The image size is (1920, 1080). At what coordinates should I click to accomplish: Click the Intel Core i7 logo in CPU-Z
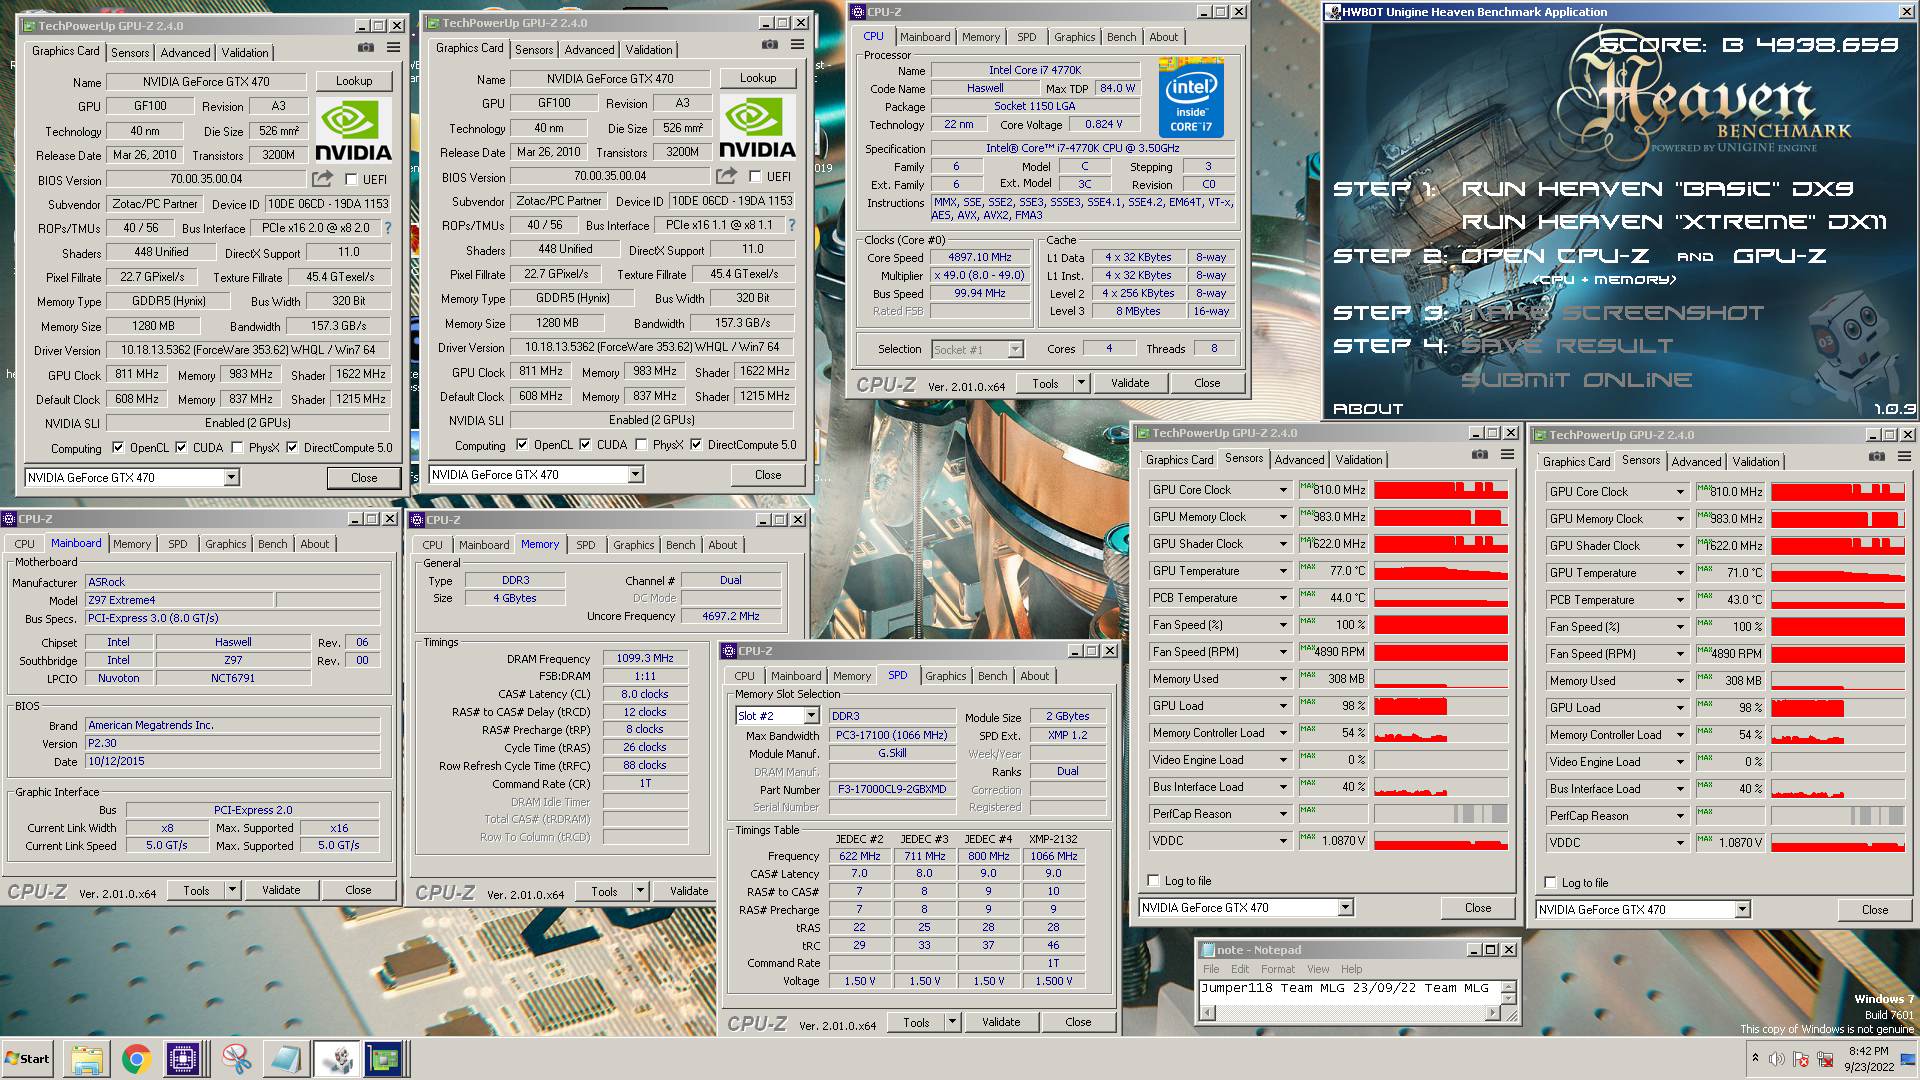pyautogui.click(x=1191, y=97)
